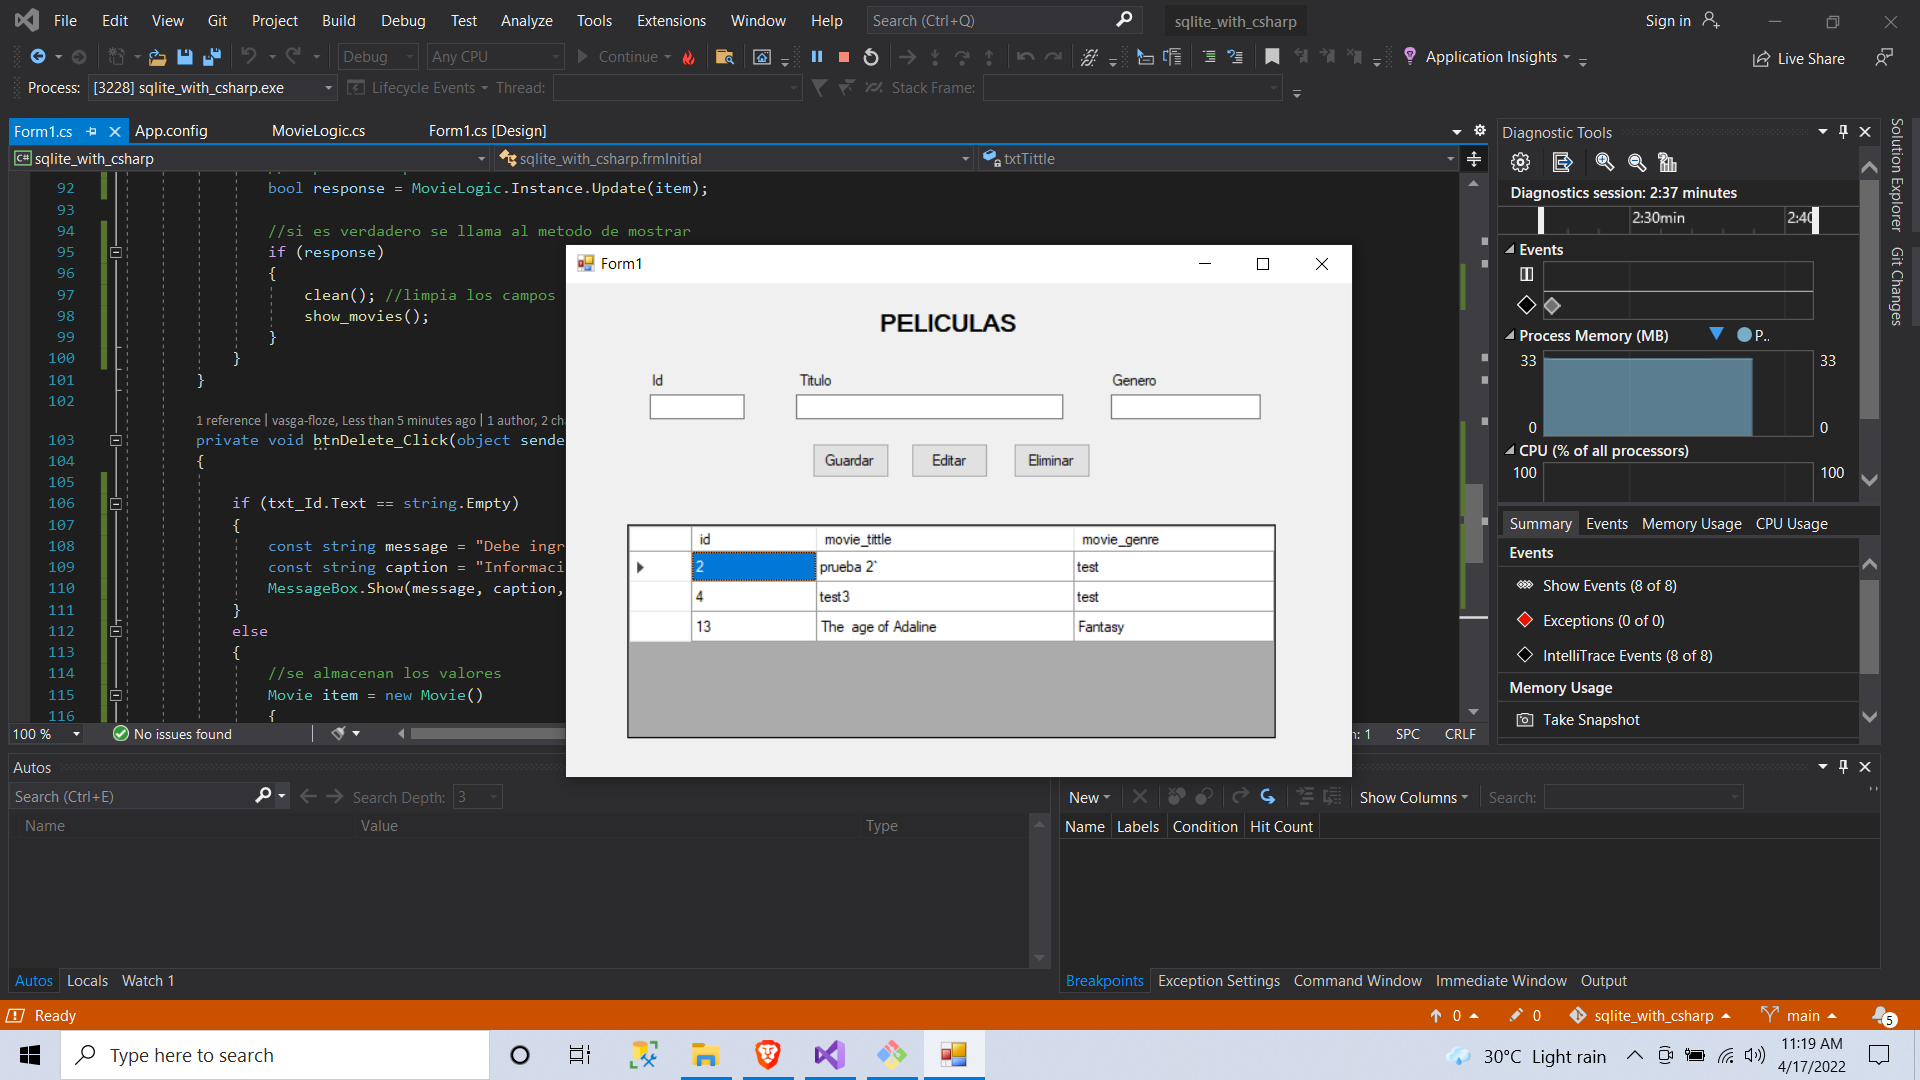Open File Explorer from the Windows taskbar
Viewport: 1920px width, 1080px height.
tap(705, 1055)
